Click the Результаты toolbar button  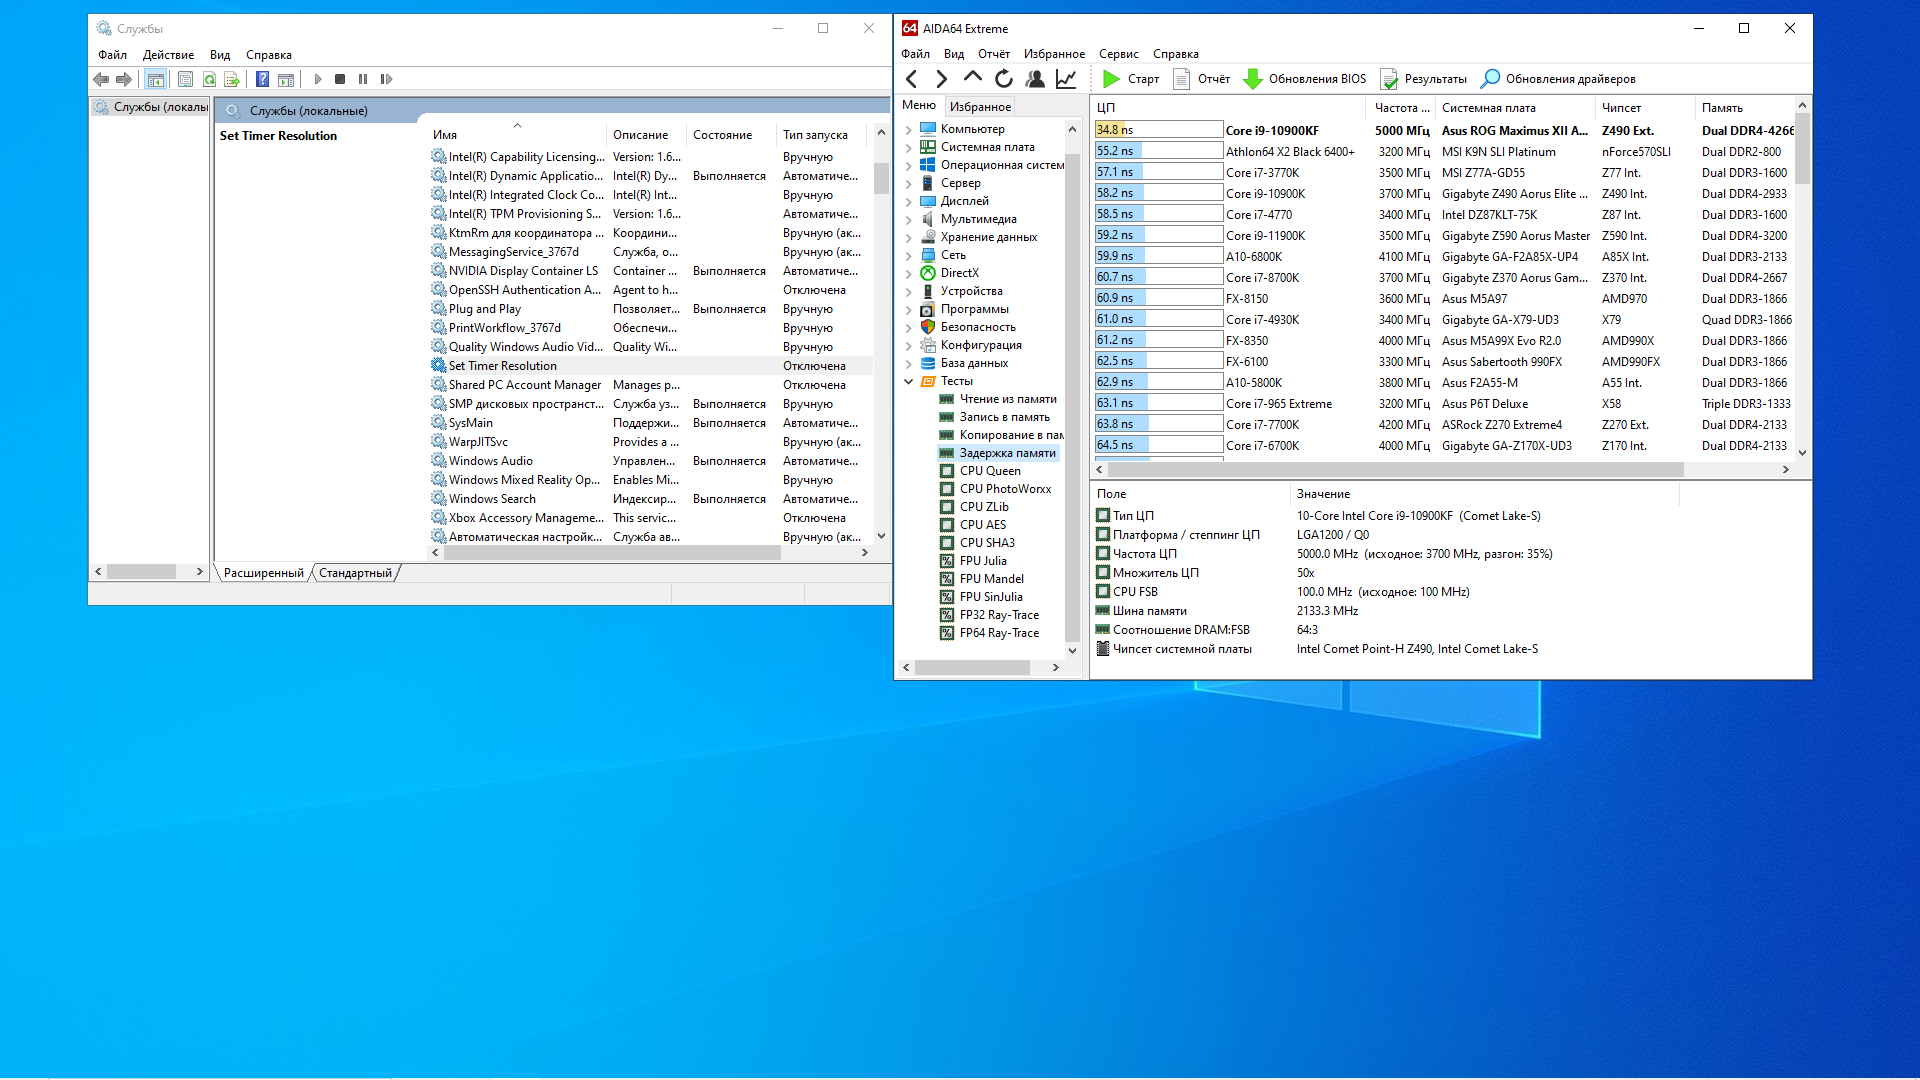1424,79
